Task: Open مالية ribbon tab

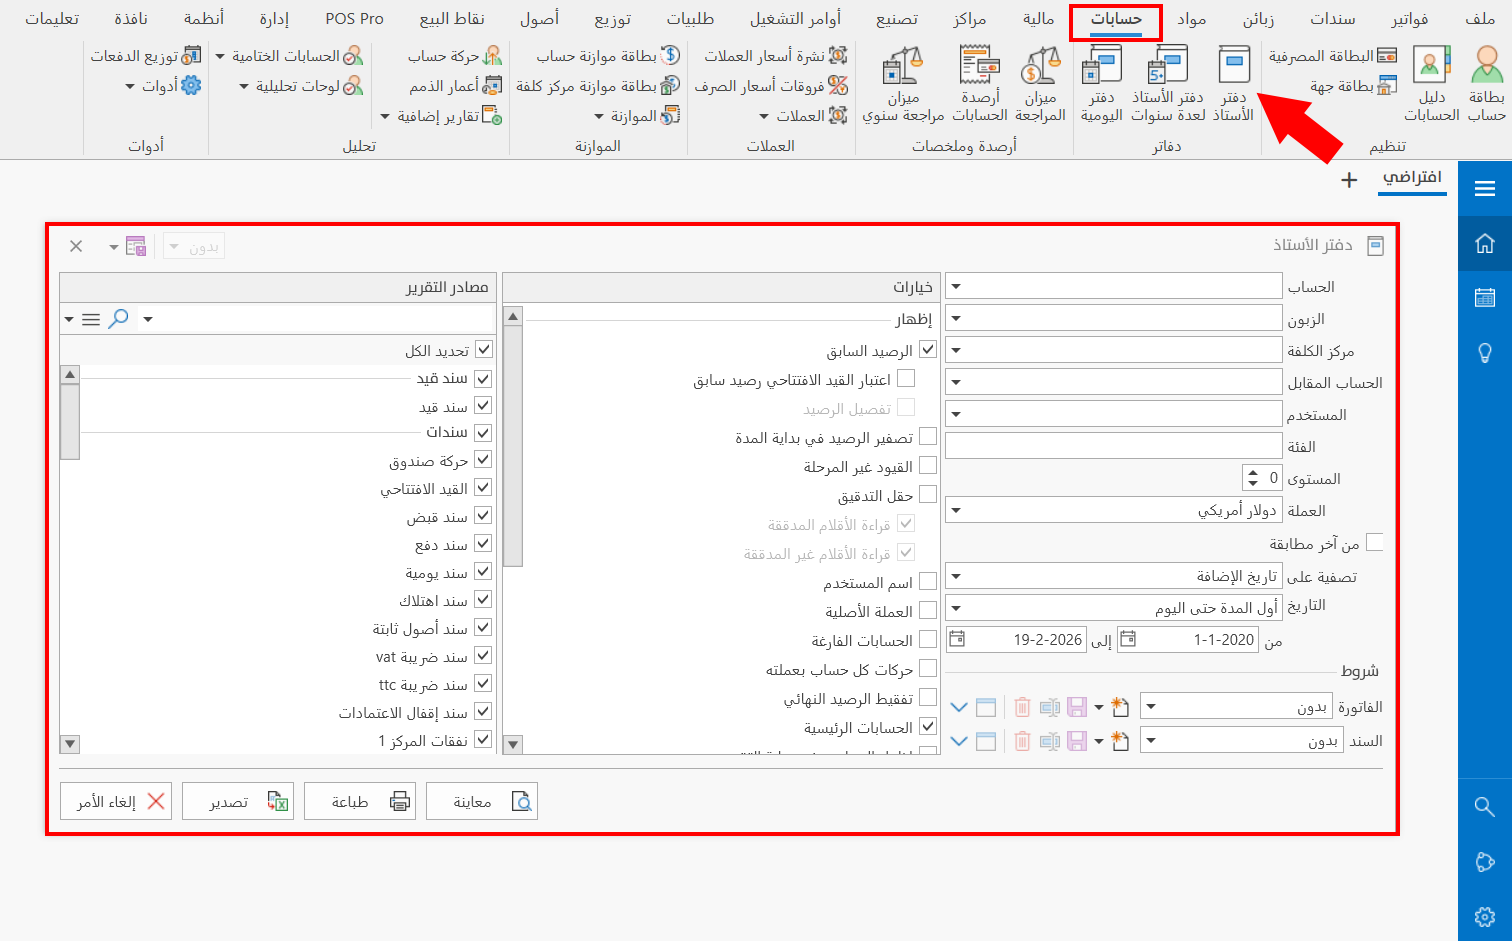Action: pyautogui.click(x=1039, y=19)
